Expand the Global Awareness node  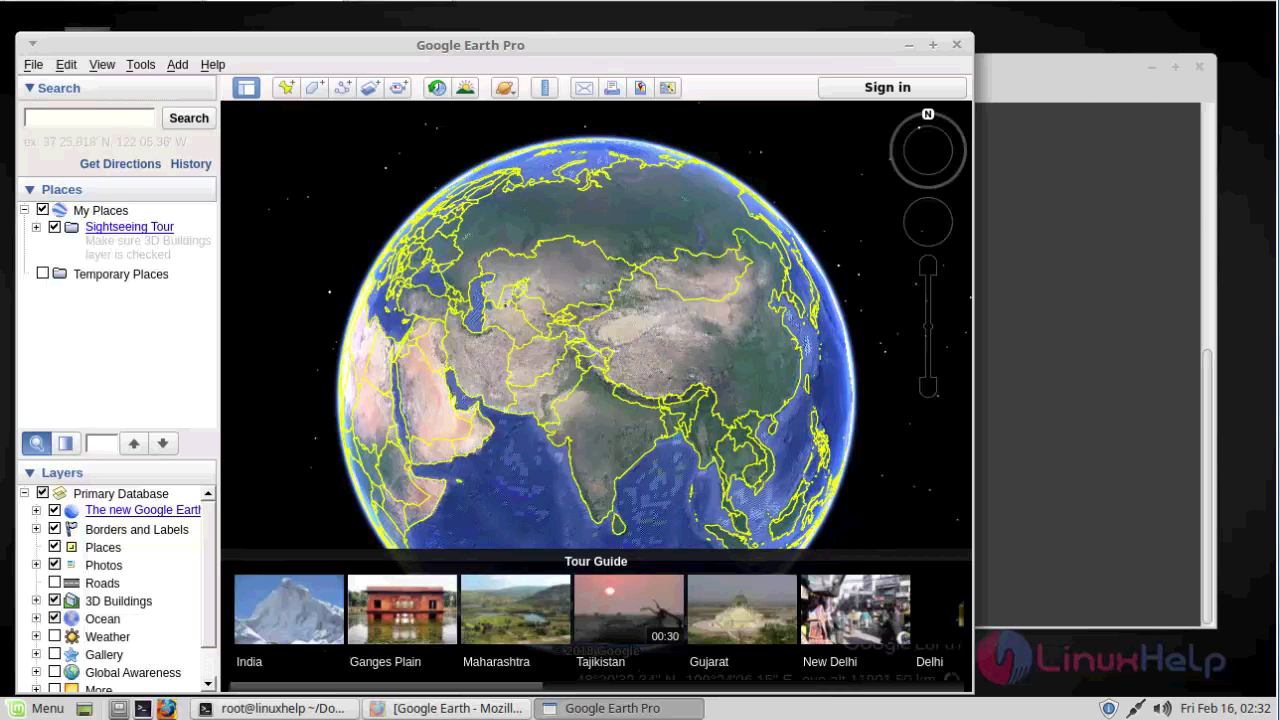(x=37, y=672)
